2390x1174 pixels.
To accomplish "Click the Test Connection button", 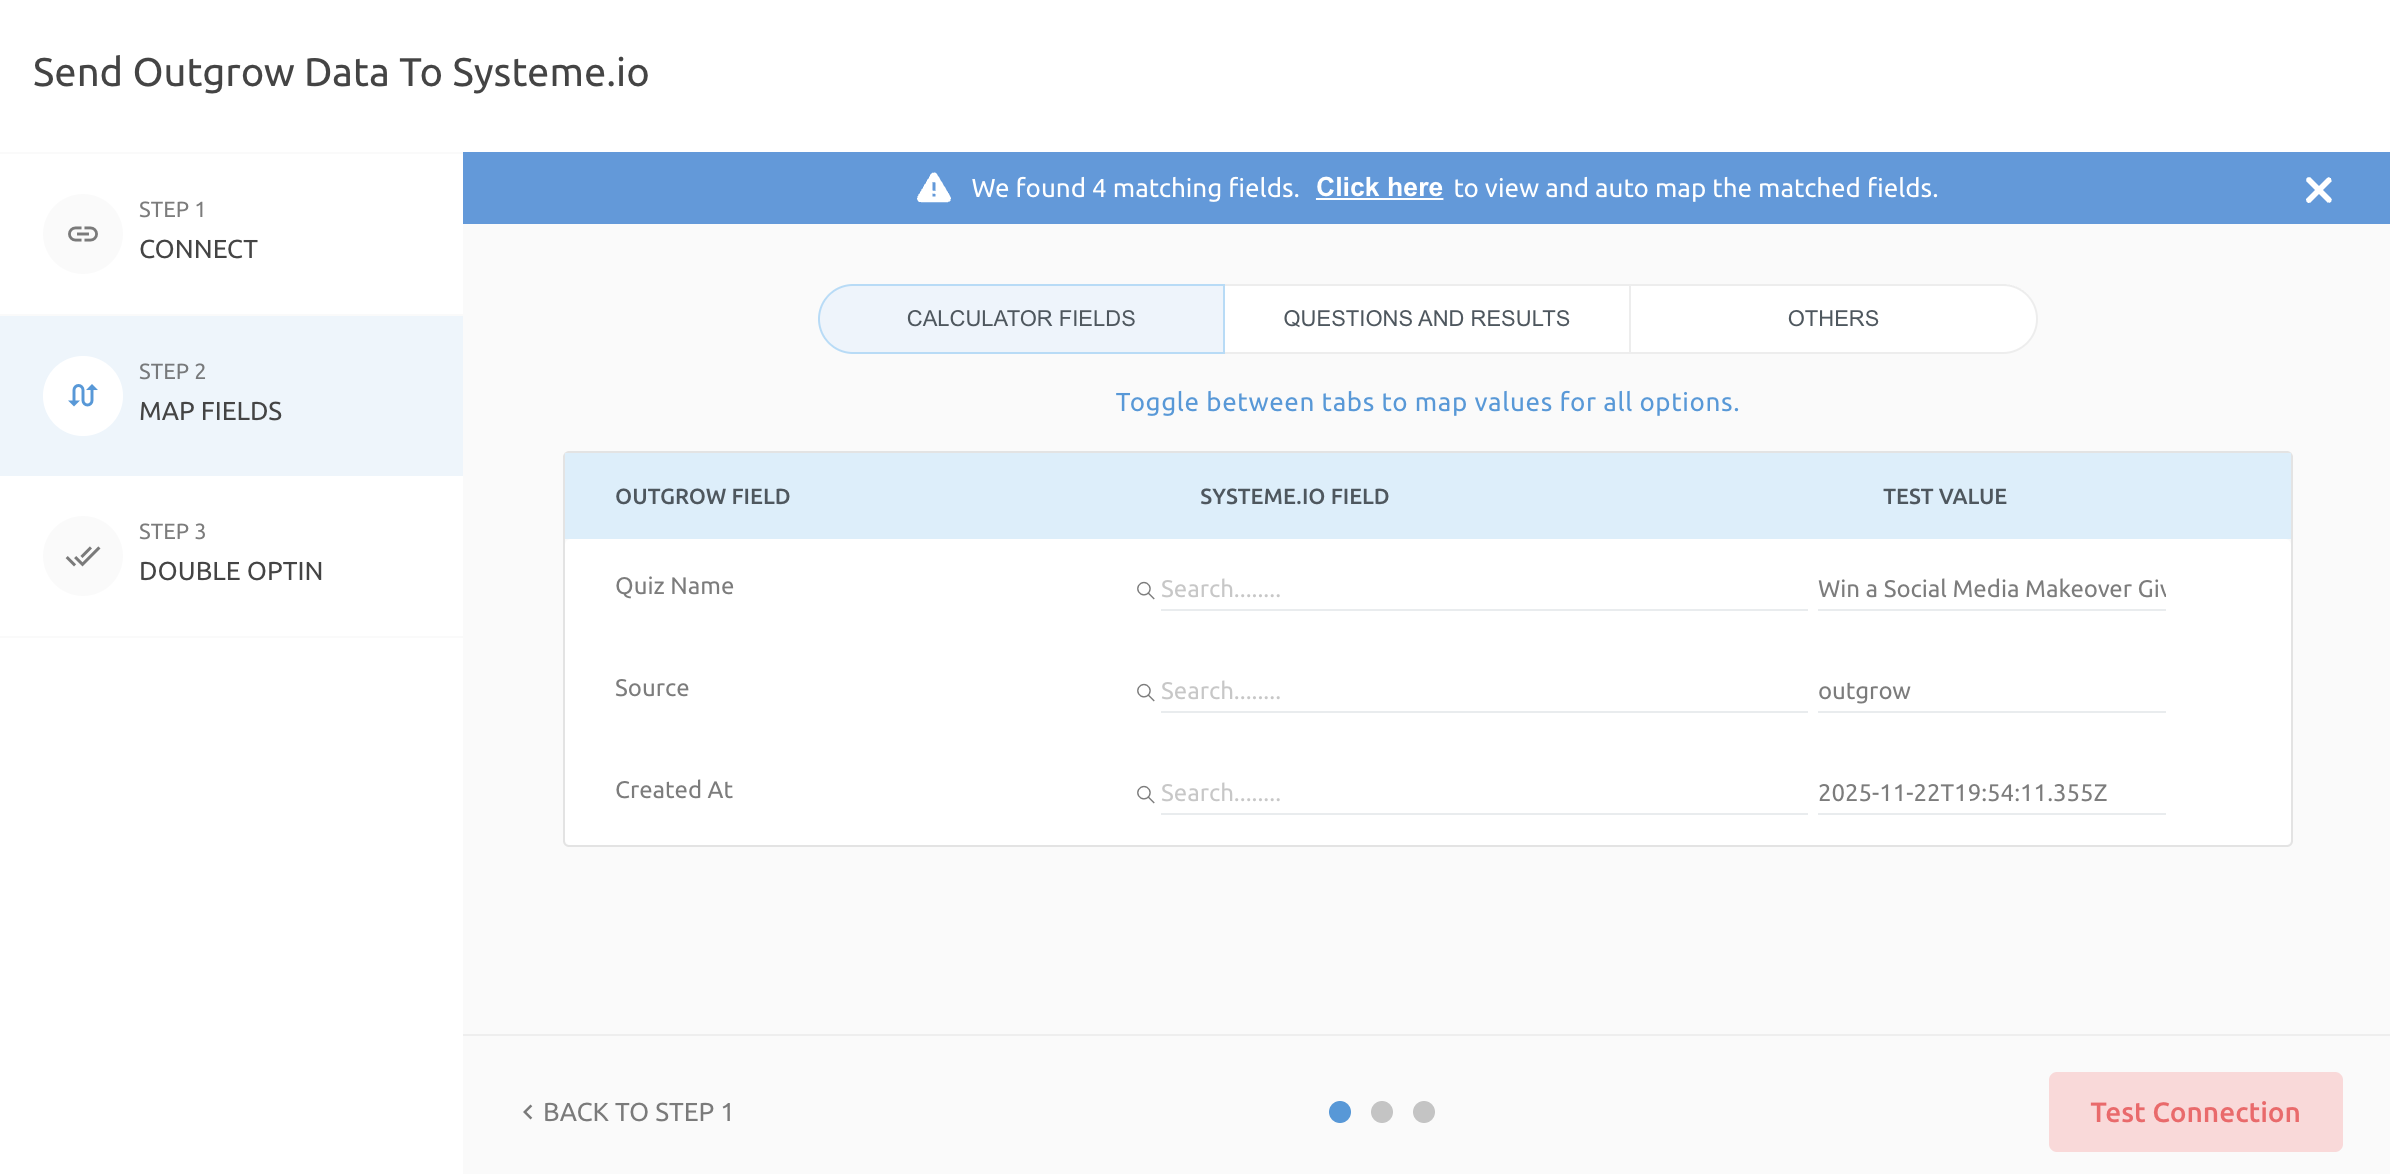I will 2195,1112.
